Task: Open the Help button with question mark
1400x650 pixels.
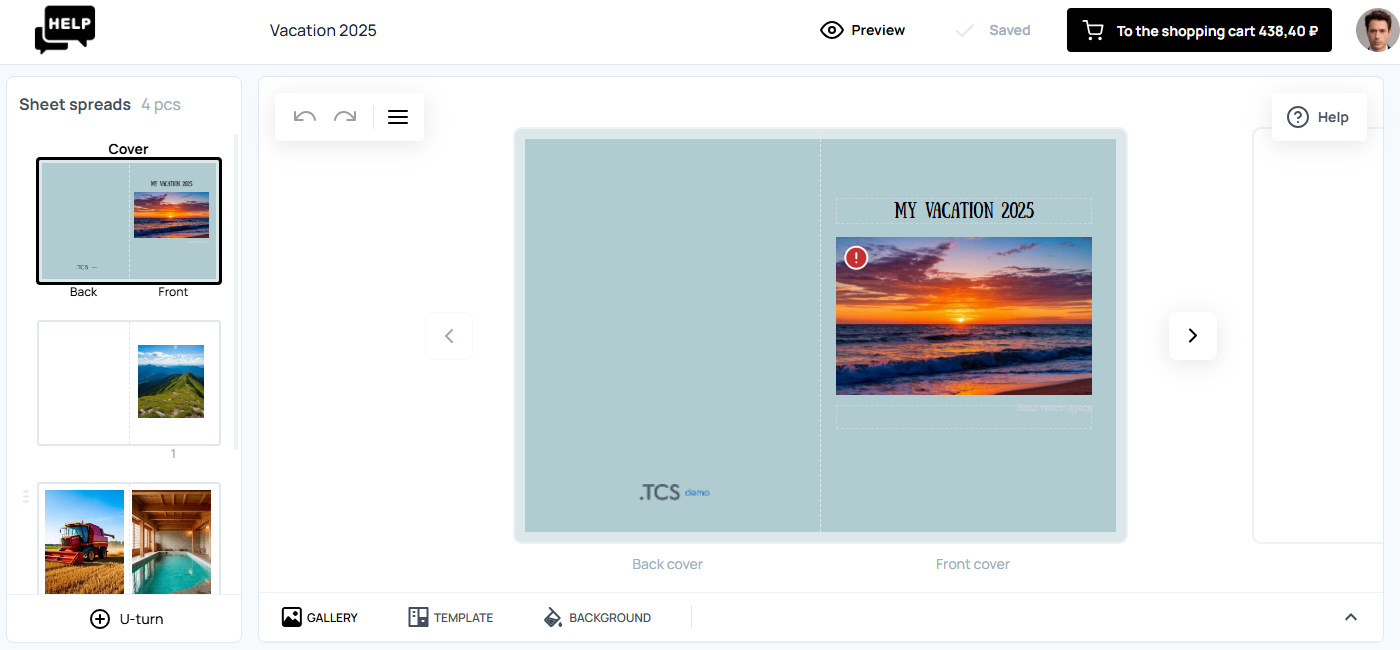Action: coord(1318,117)
